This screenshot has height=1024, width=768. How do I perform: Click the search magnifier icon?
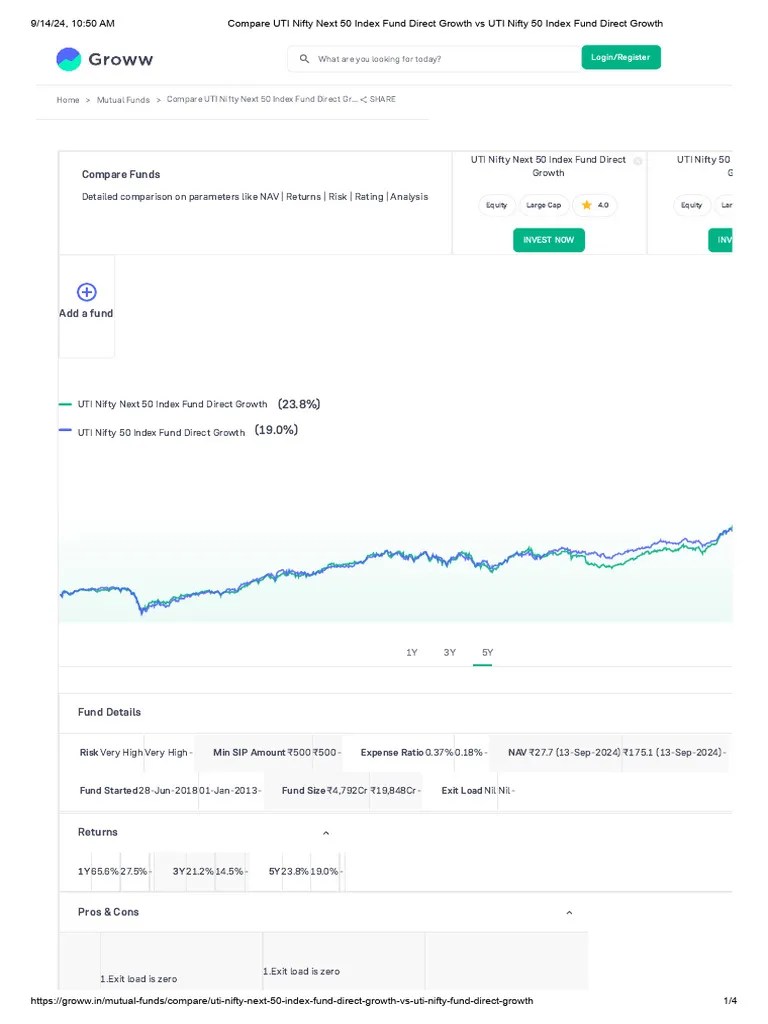point(304,59)
